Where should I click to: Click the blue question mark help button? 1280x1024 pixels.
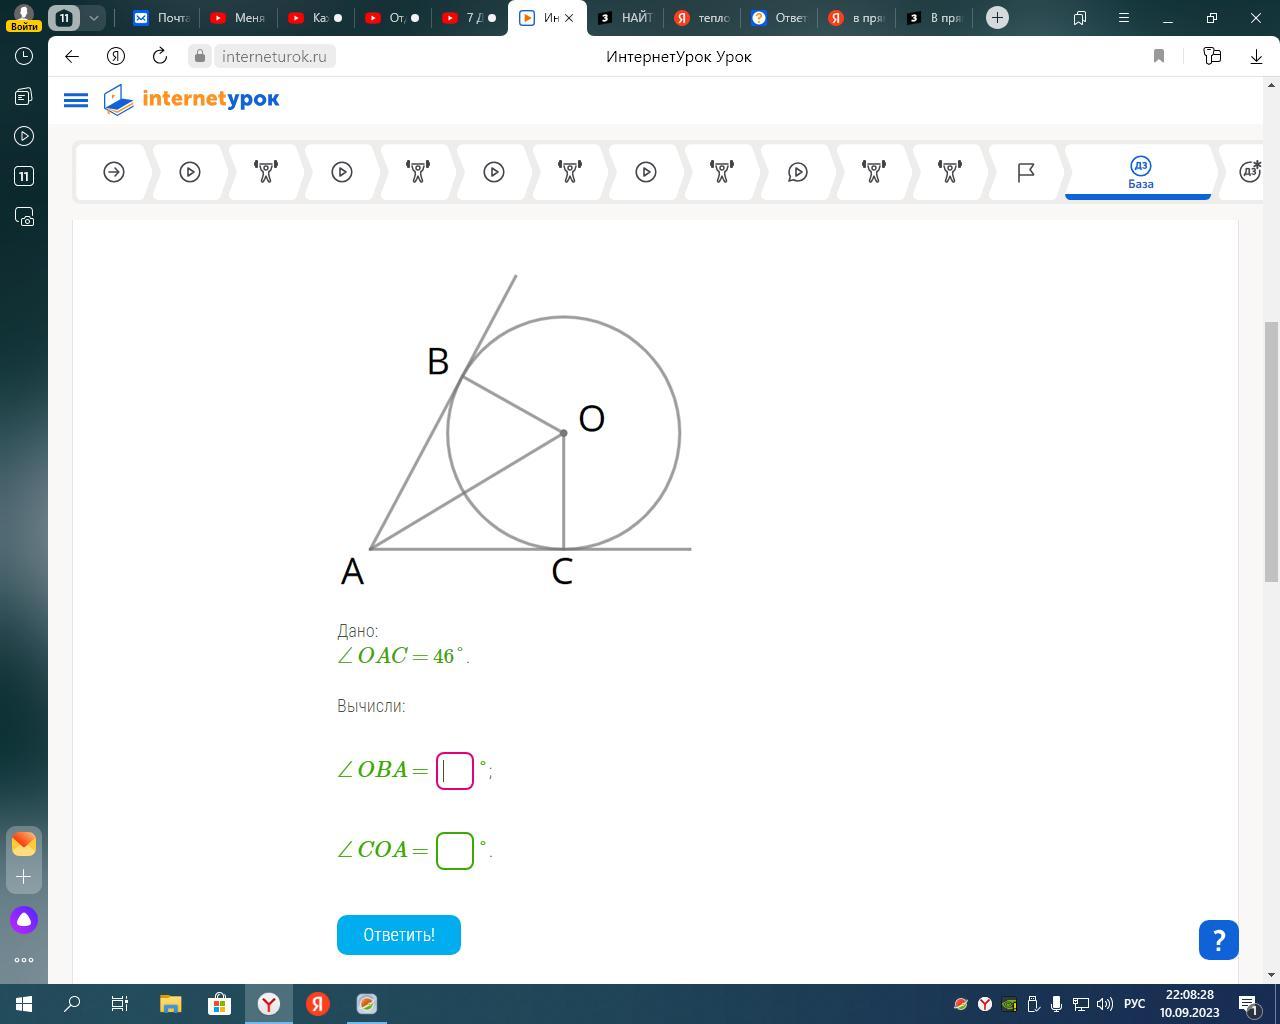click(1218, 940)
